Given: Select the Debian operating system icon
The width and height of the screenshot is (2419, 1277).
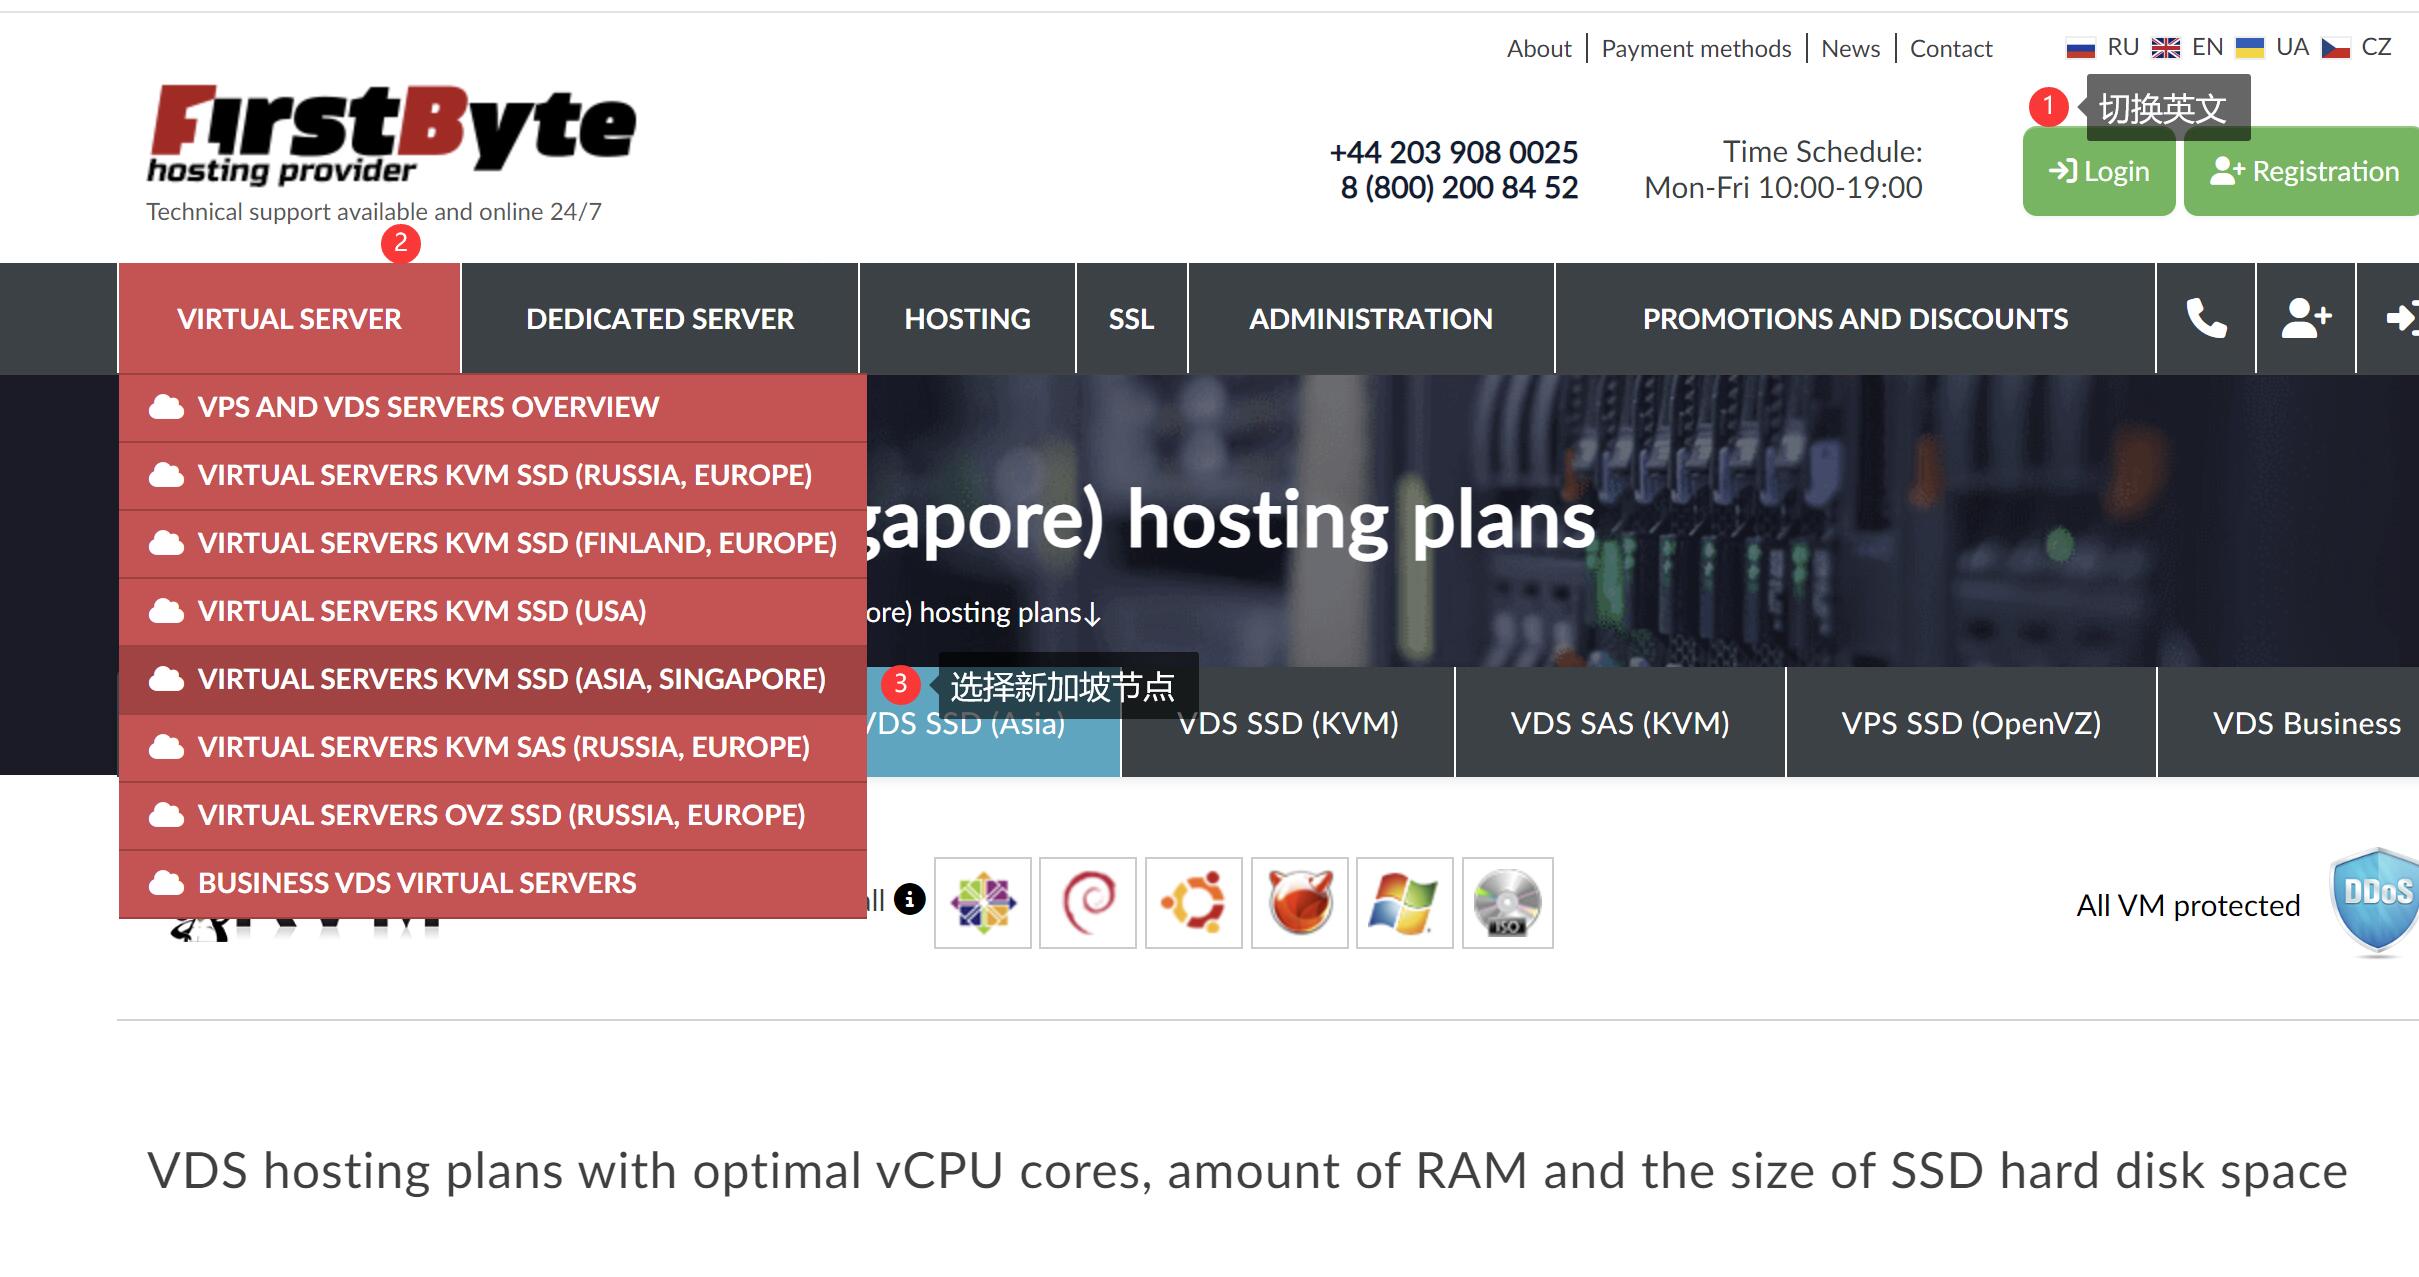Looking at the screenshot, I should [1088, 902].
